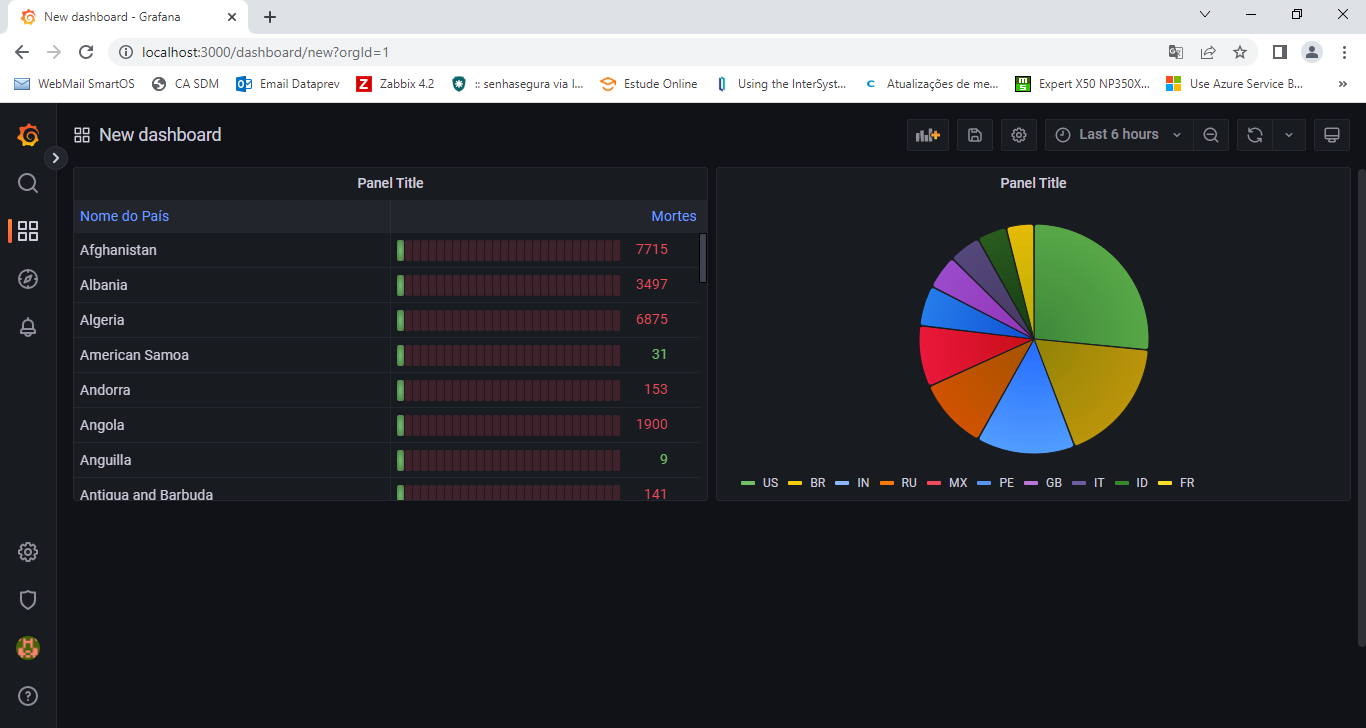Save the dashboard using the disk icon
1366x728 pixels.
[x=975, y=135]
